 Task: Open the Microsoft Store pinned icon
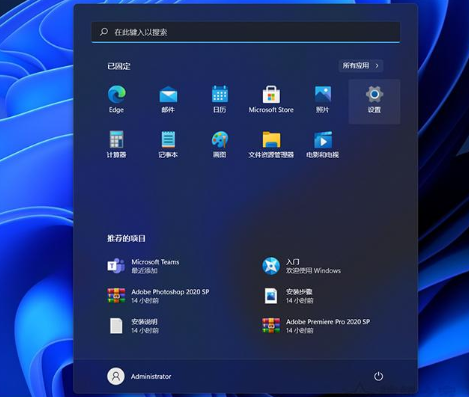pos(271,94)
